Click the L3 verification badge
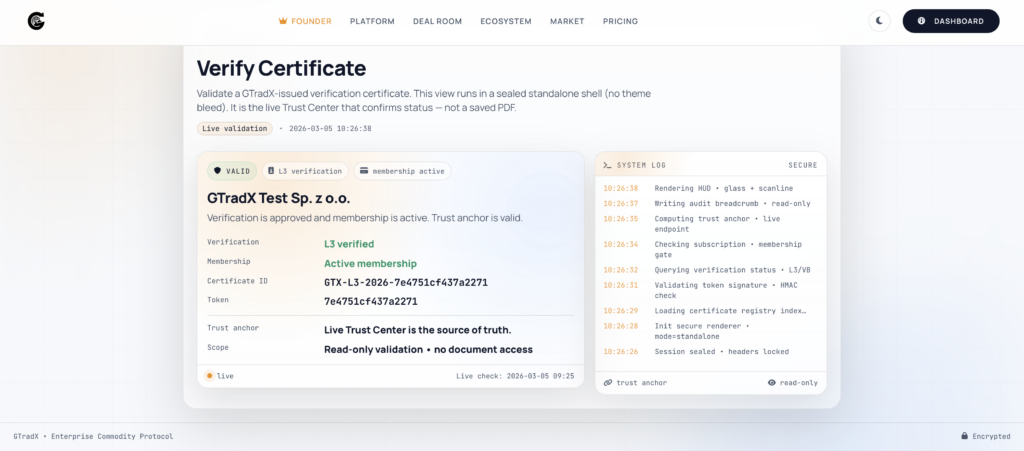Image resolution: width=1024 pixels, height=451 pixels. 305,171
